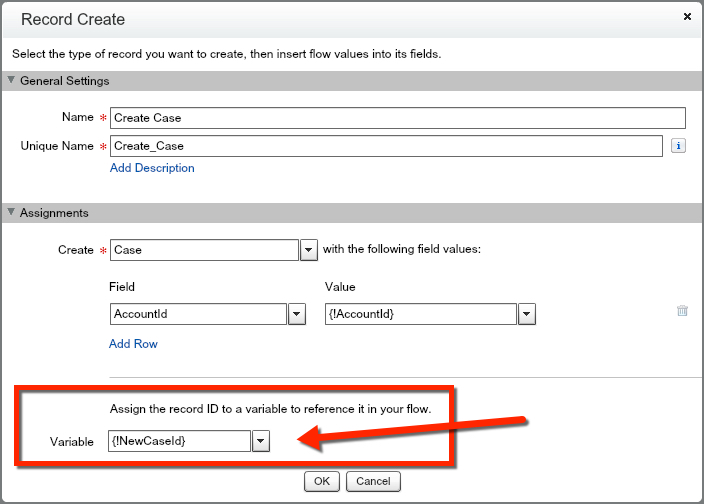
Task: Delete the AccountId row with trash icon
Action: point(682,311)
